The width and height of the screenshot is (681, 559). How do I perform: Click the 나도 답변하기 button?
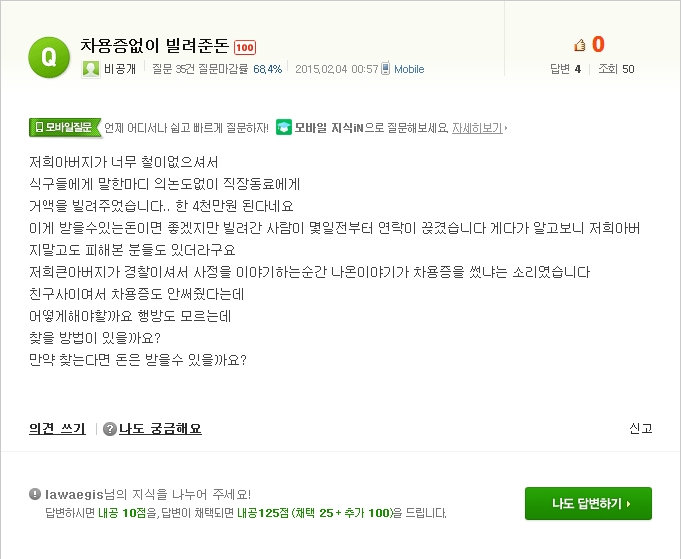pos(588,503)
